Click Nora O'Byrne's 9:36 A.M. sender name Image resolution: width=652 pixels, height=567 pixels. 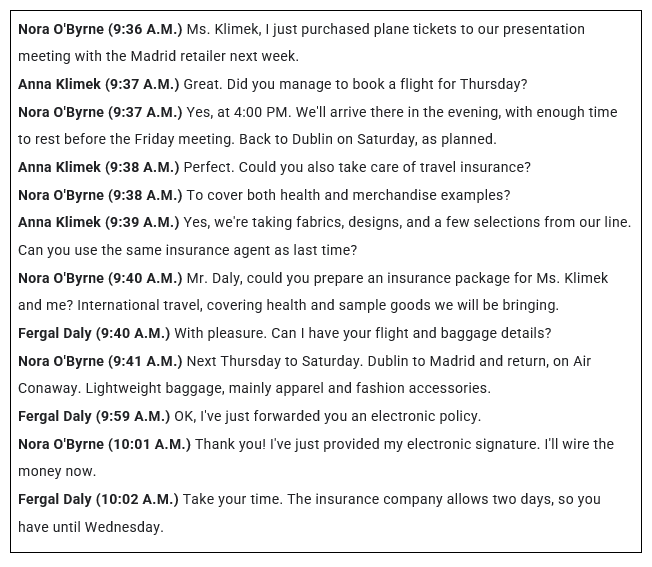pos(100,29)
